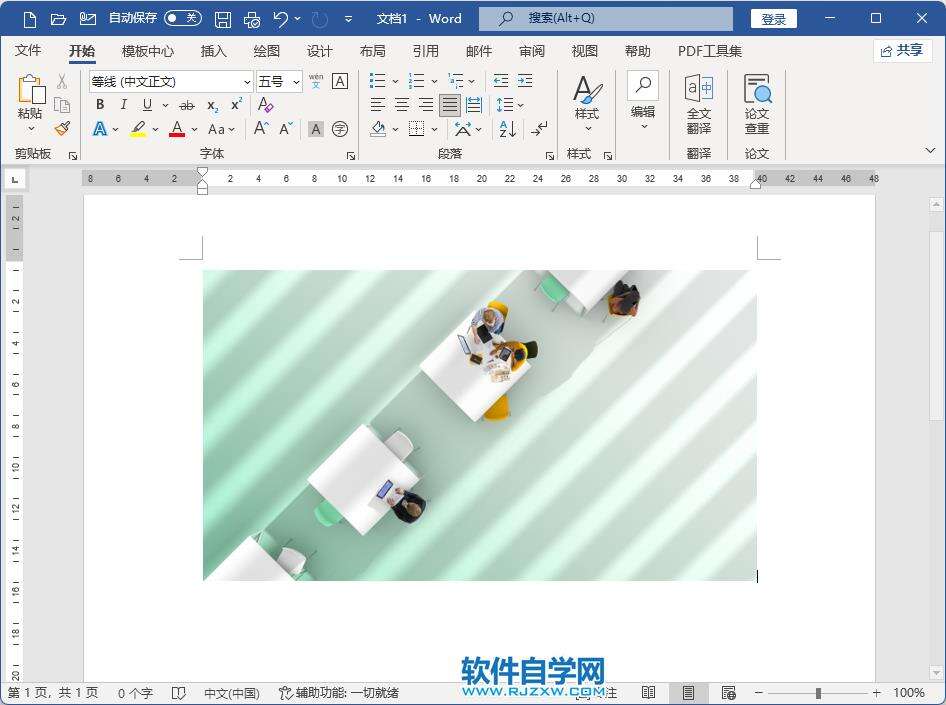
Task: Click the 论文查重 paper check icon
Action: pos(757,104)
